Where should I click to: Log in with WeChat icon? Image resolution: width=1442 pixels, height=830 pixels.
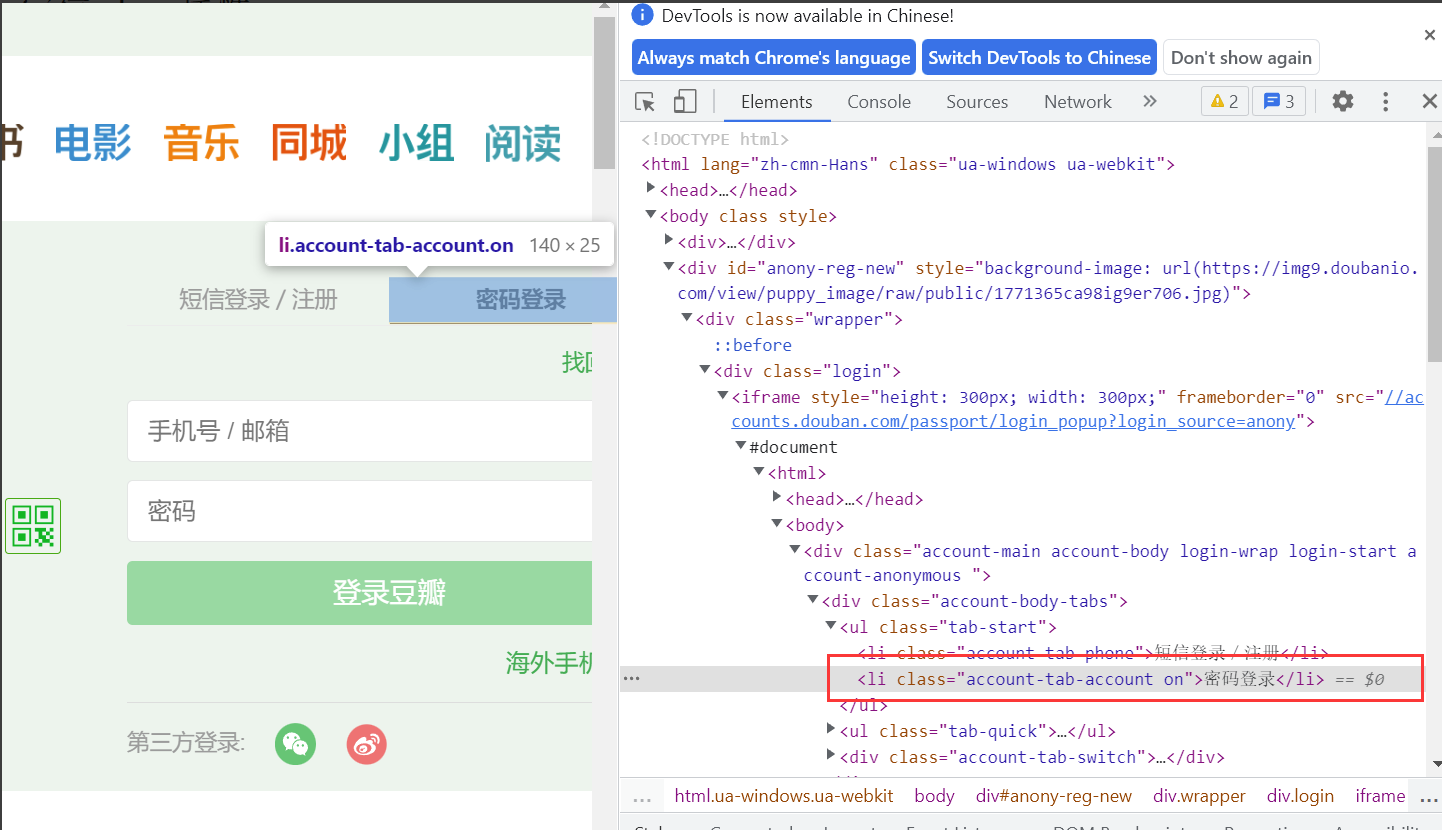point(295,743)
